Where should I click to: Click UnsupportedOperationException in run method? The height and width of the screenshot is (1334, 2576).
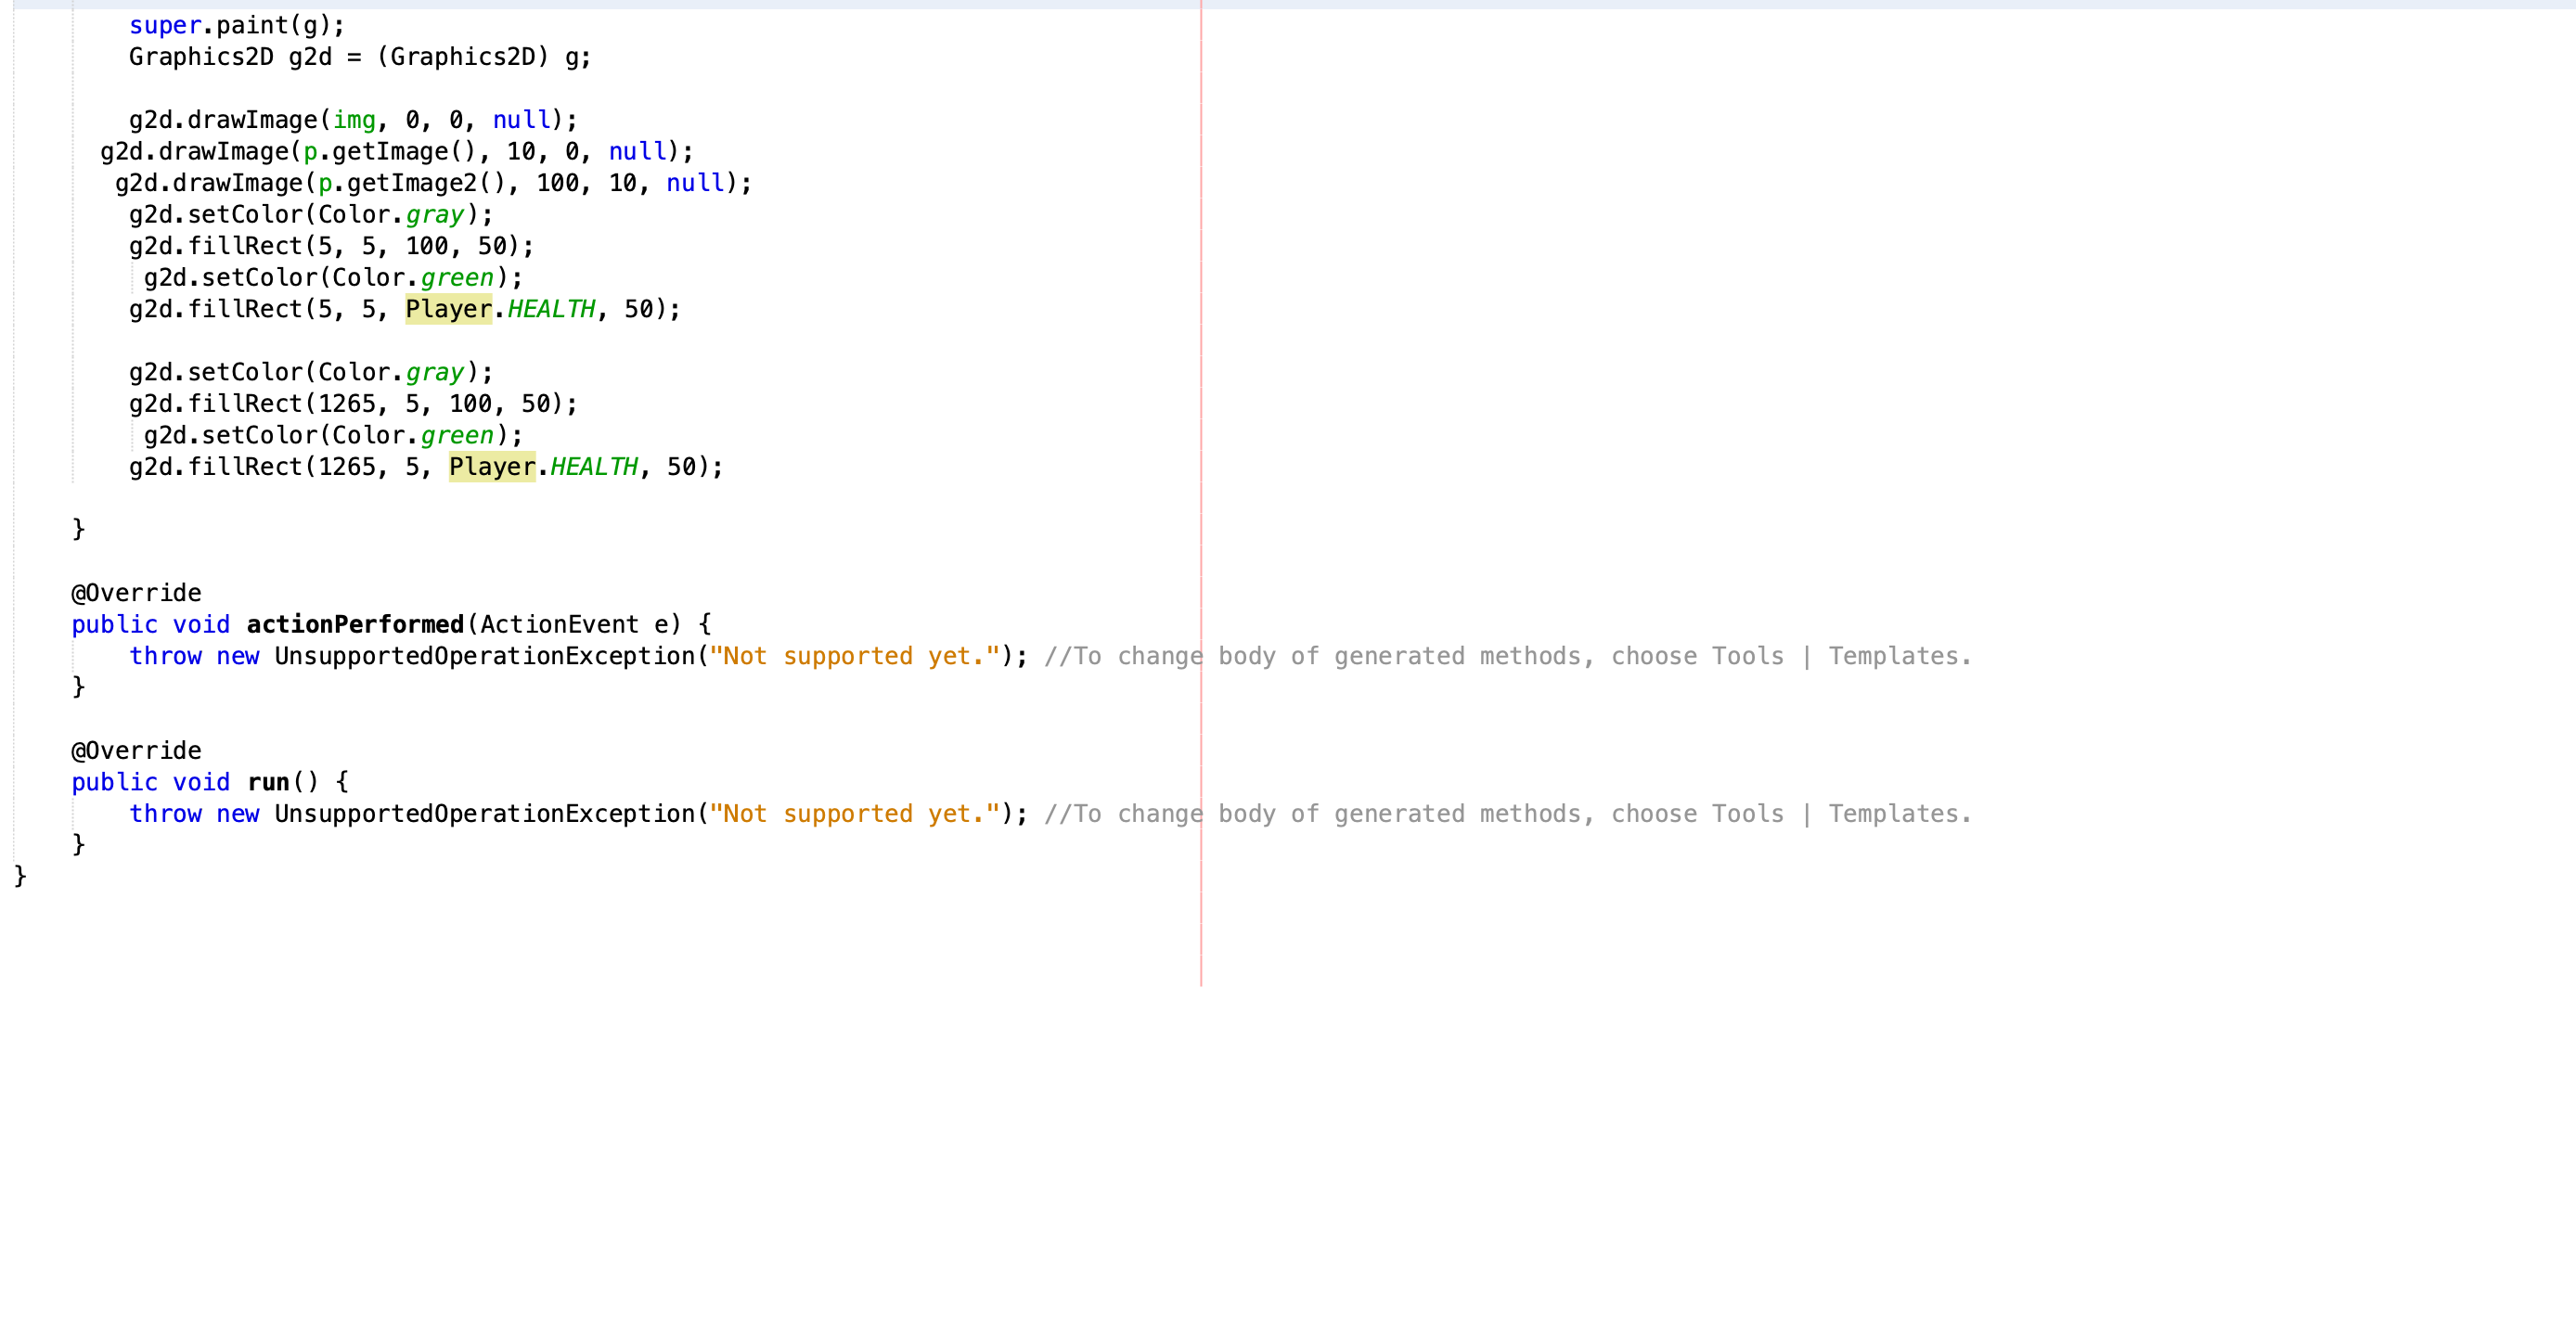[484, 814]
